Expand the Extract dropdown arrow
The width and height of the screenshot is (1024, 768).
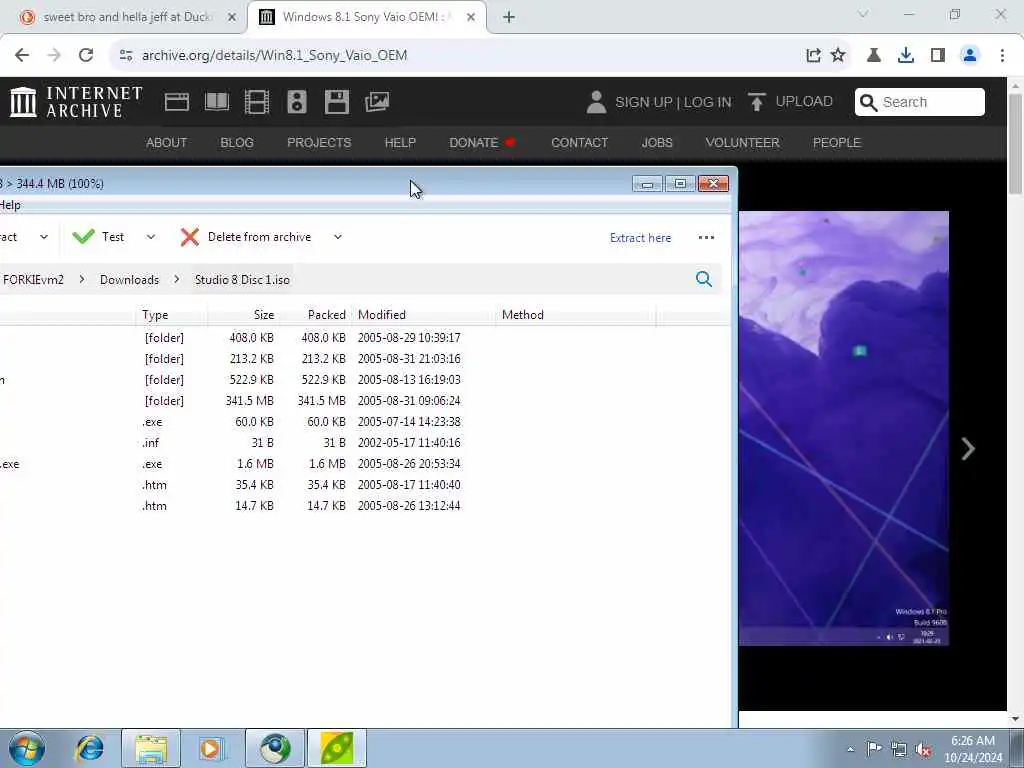coord(44,237)
